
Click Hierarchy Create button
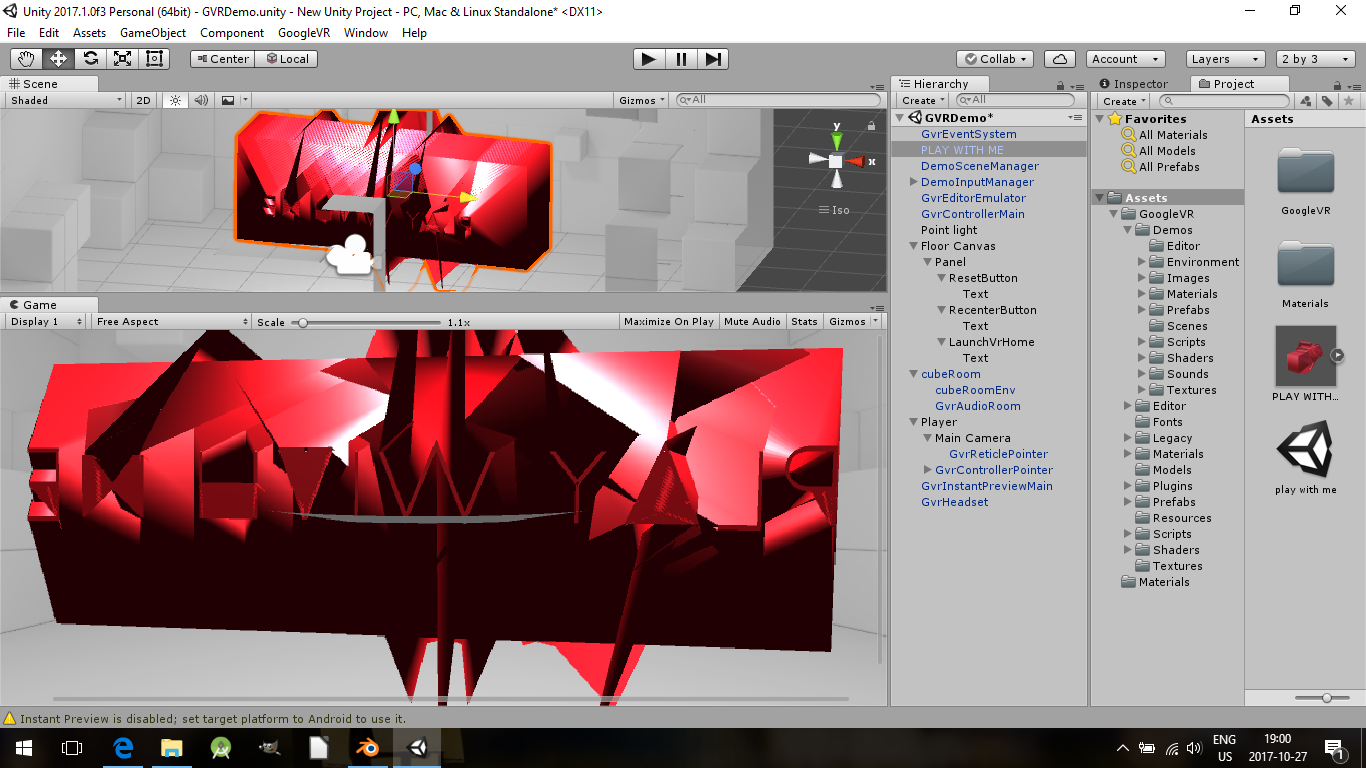coord(922,100)
